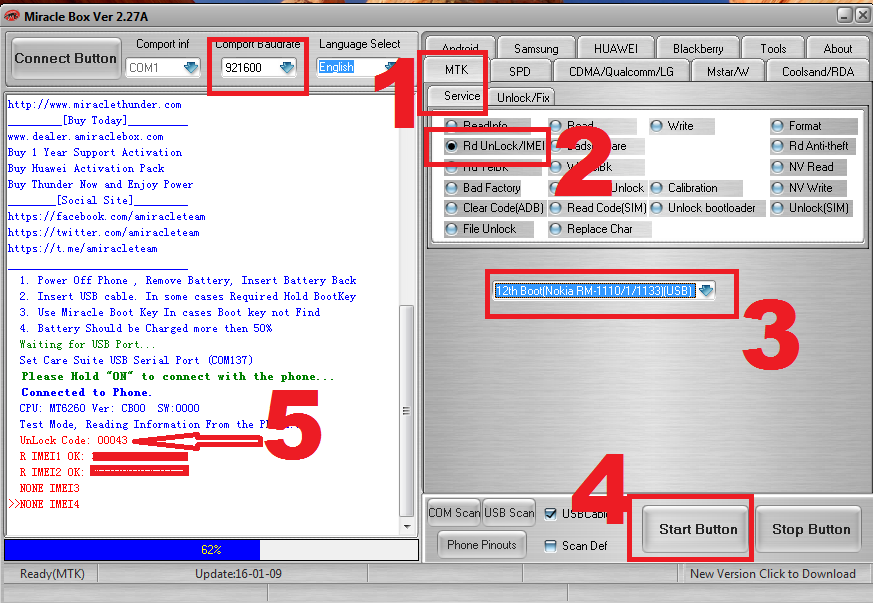Image resolution: width=873 pixels, height=603 pixels.
Task: Switch to the SPD tab
Action: [519, 71]
